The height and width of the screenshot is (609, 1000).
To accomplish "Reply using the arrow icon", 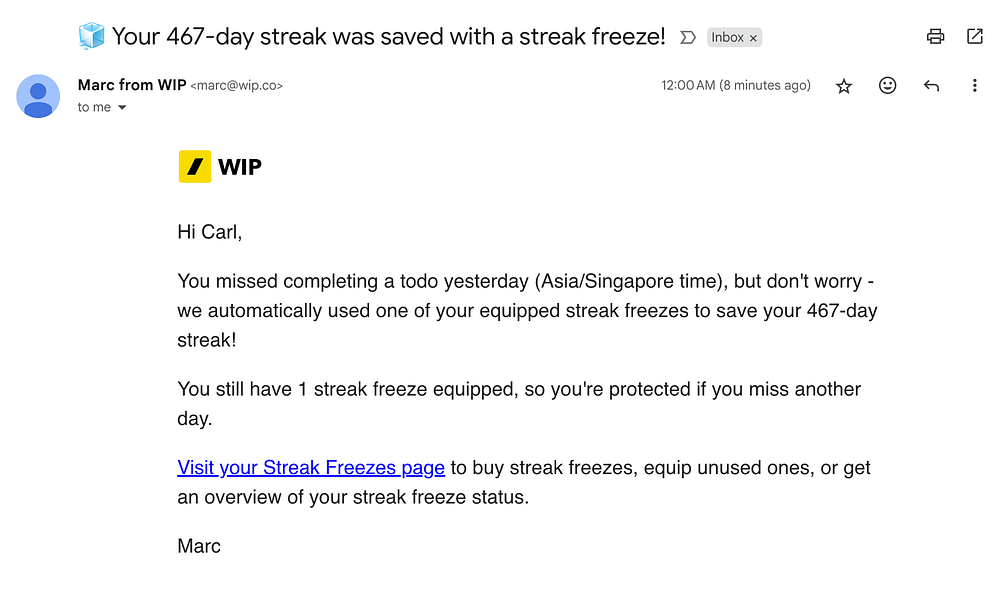I will click(931, 86).
